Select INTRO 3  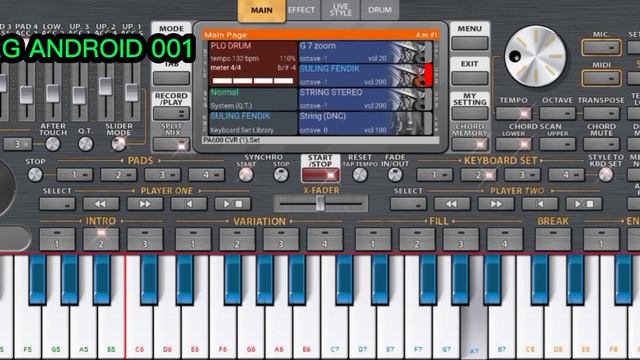pyautogui.click(x=145, y=239)
